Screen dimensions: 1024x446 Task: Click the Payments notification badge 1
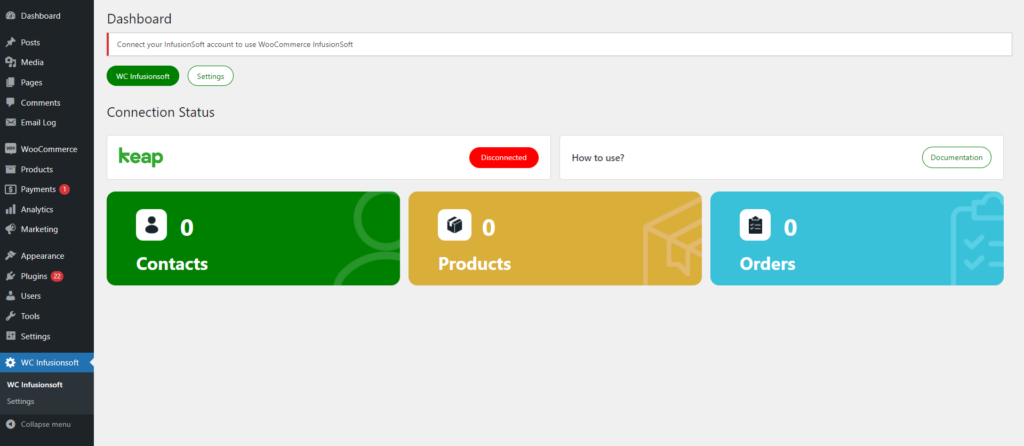pos(64,189)
